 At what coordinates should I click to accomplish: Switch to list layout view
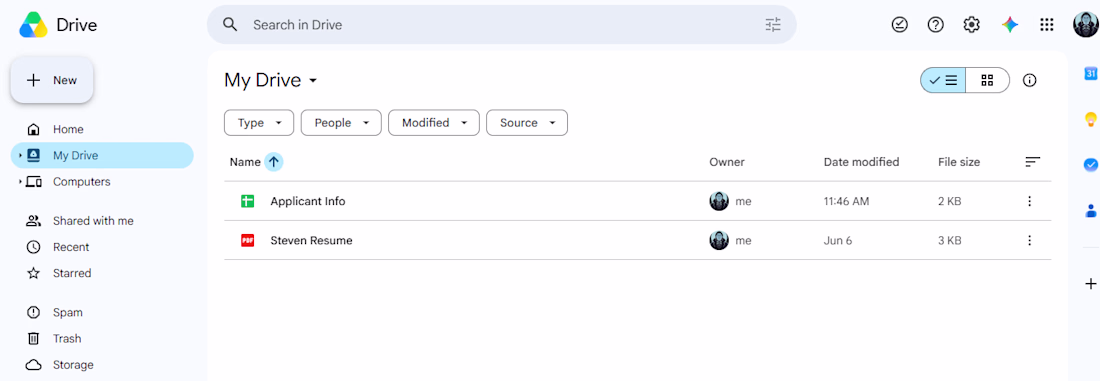coord(943,80)
